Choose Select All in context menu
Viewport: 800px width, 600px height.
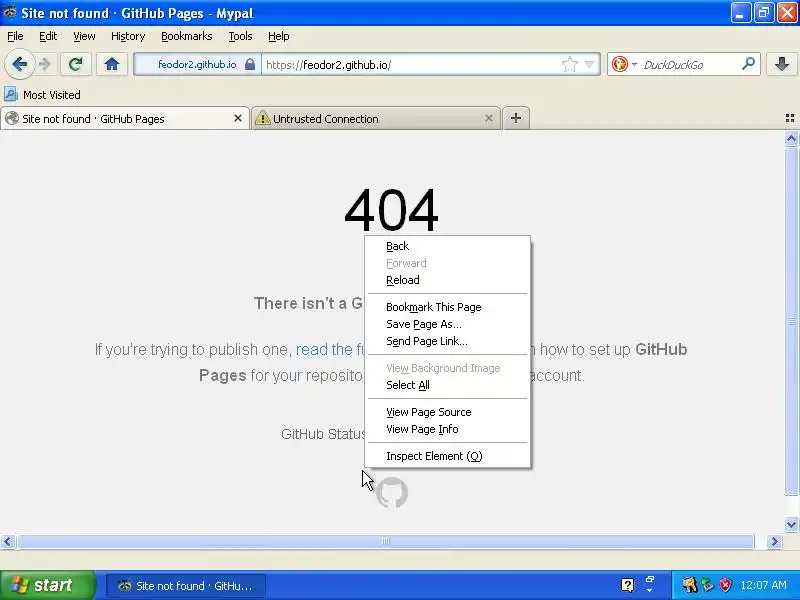click(x=447, y=385)
